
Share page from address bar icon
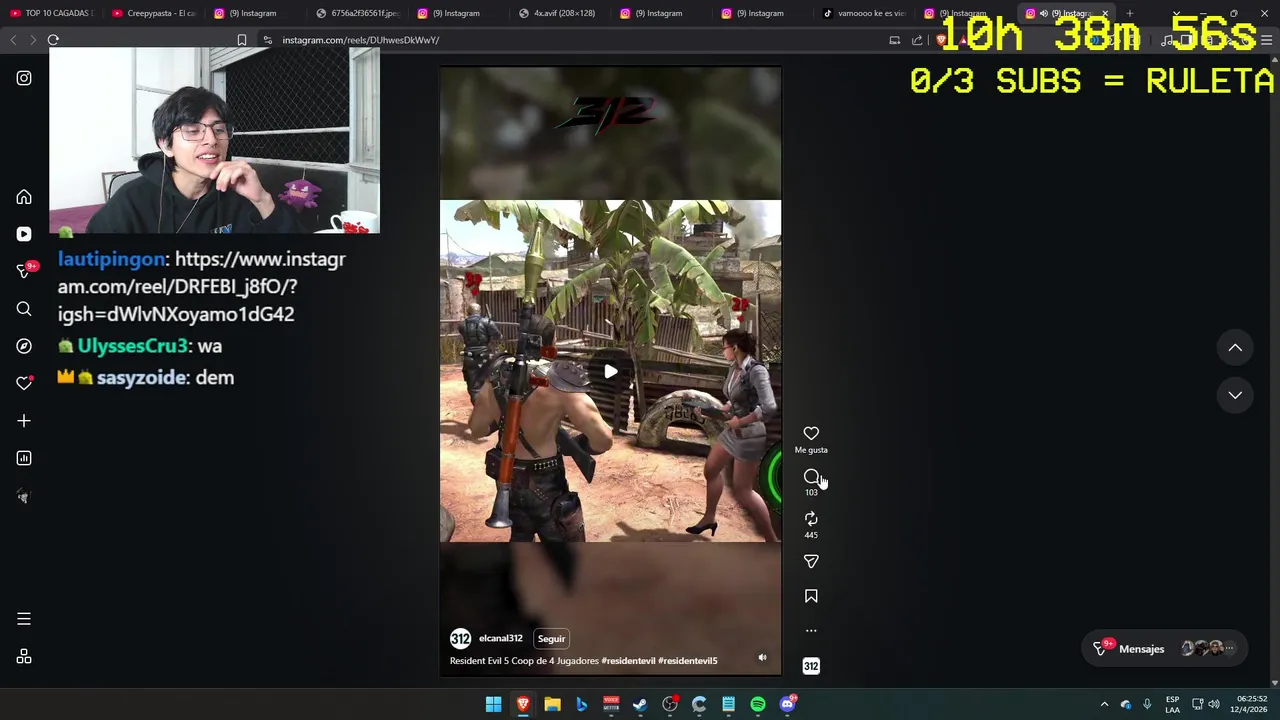click(x=917, y=40)
